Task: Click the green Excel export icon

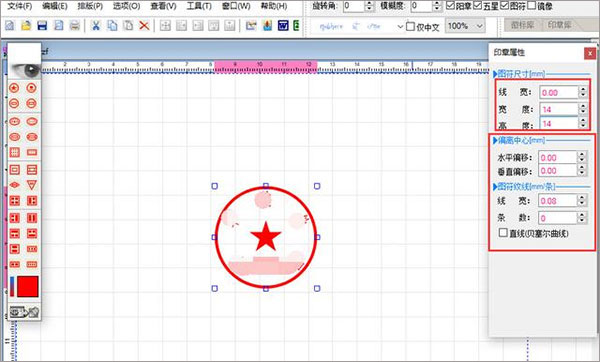Action: click(295, 26)
